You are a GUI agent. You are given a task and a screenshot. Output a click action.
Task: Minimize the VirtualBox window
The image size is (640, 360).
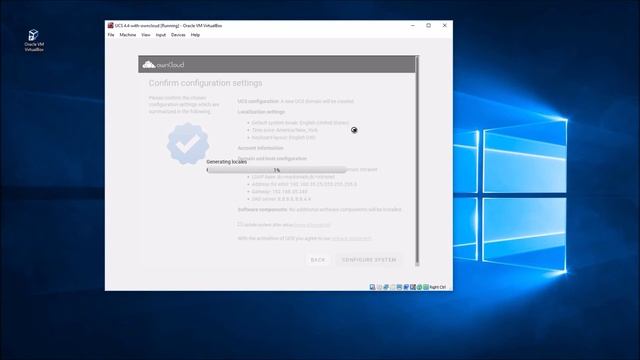click(413, 25)
